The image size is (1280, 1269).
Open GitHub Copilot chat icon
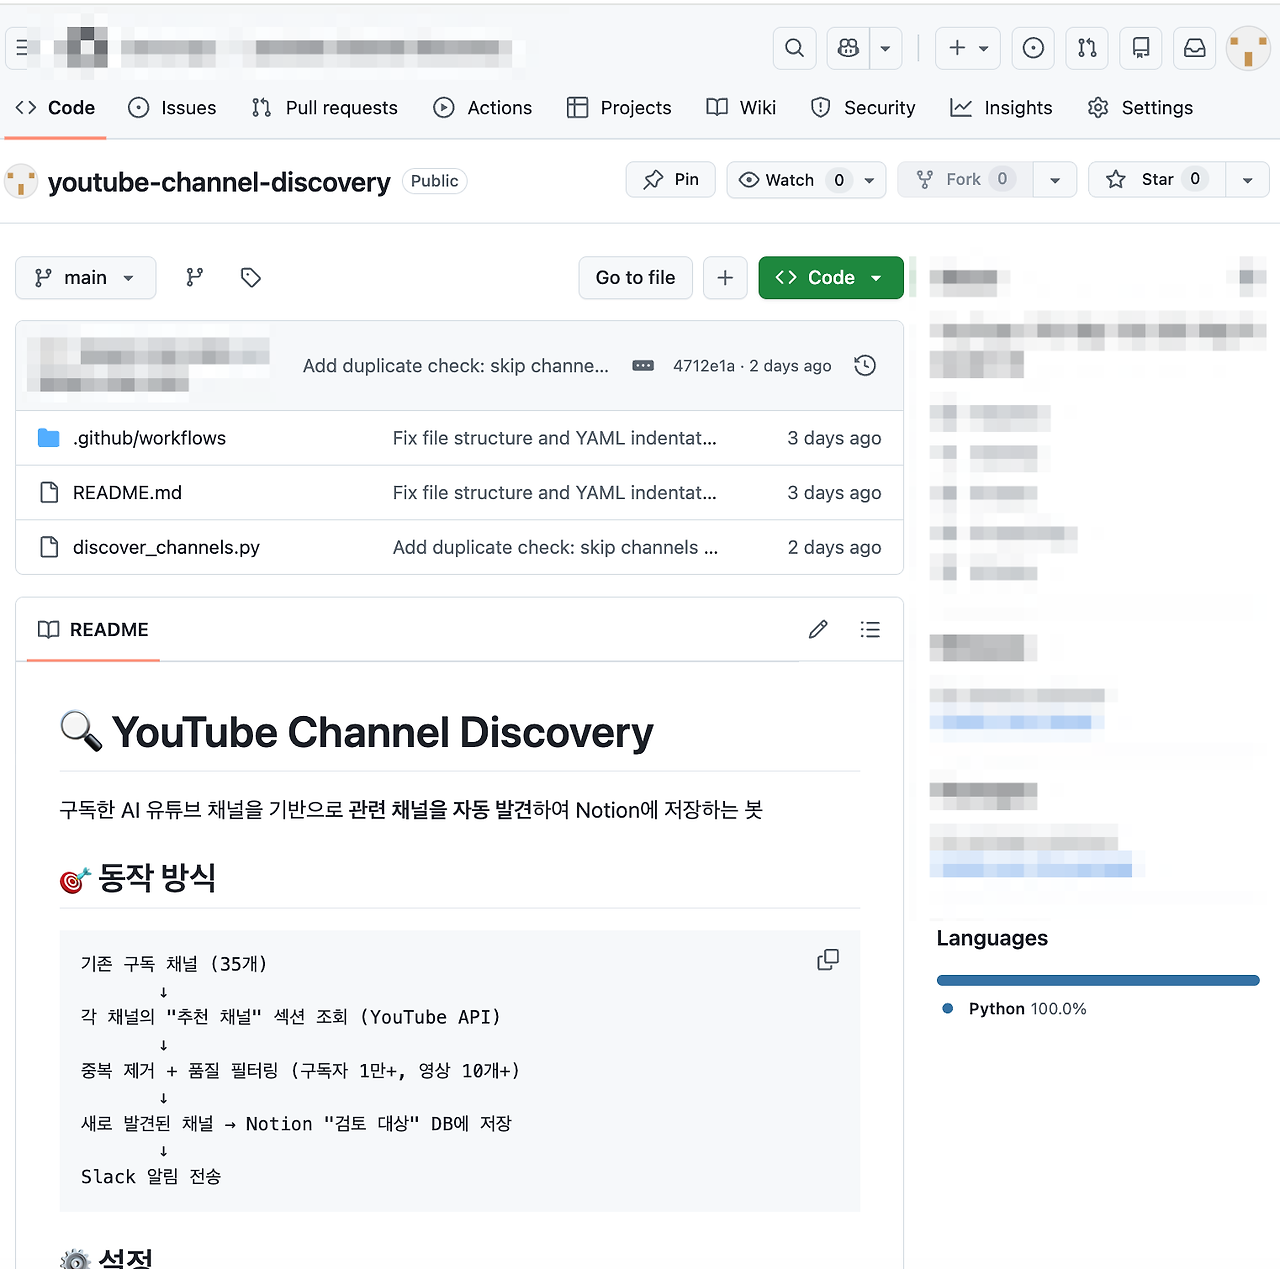(849, 48)
